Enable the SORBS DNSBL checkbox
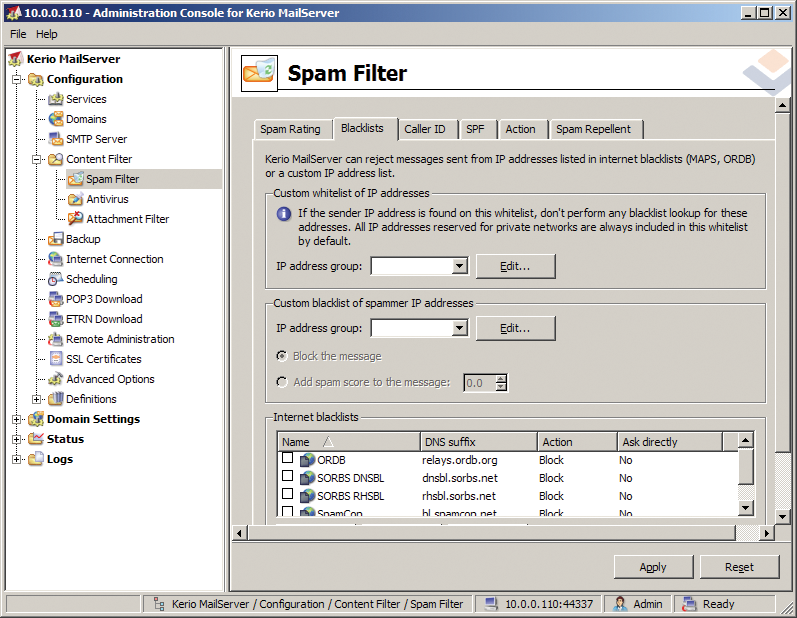 [x=288, y=476]
